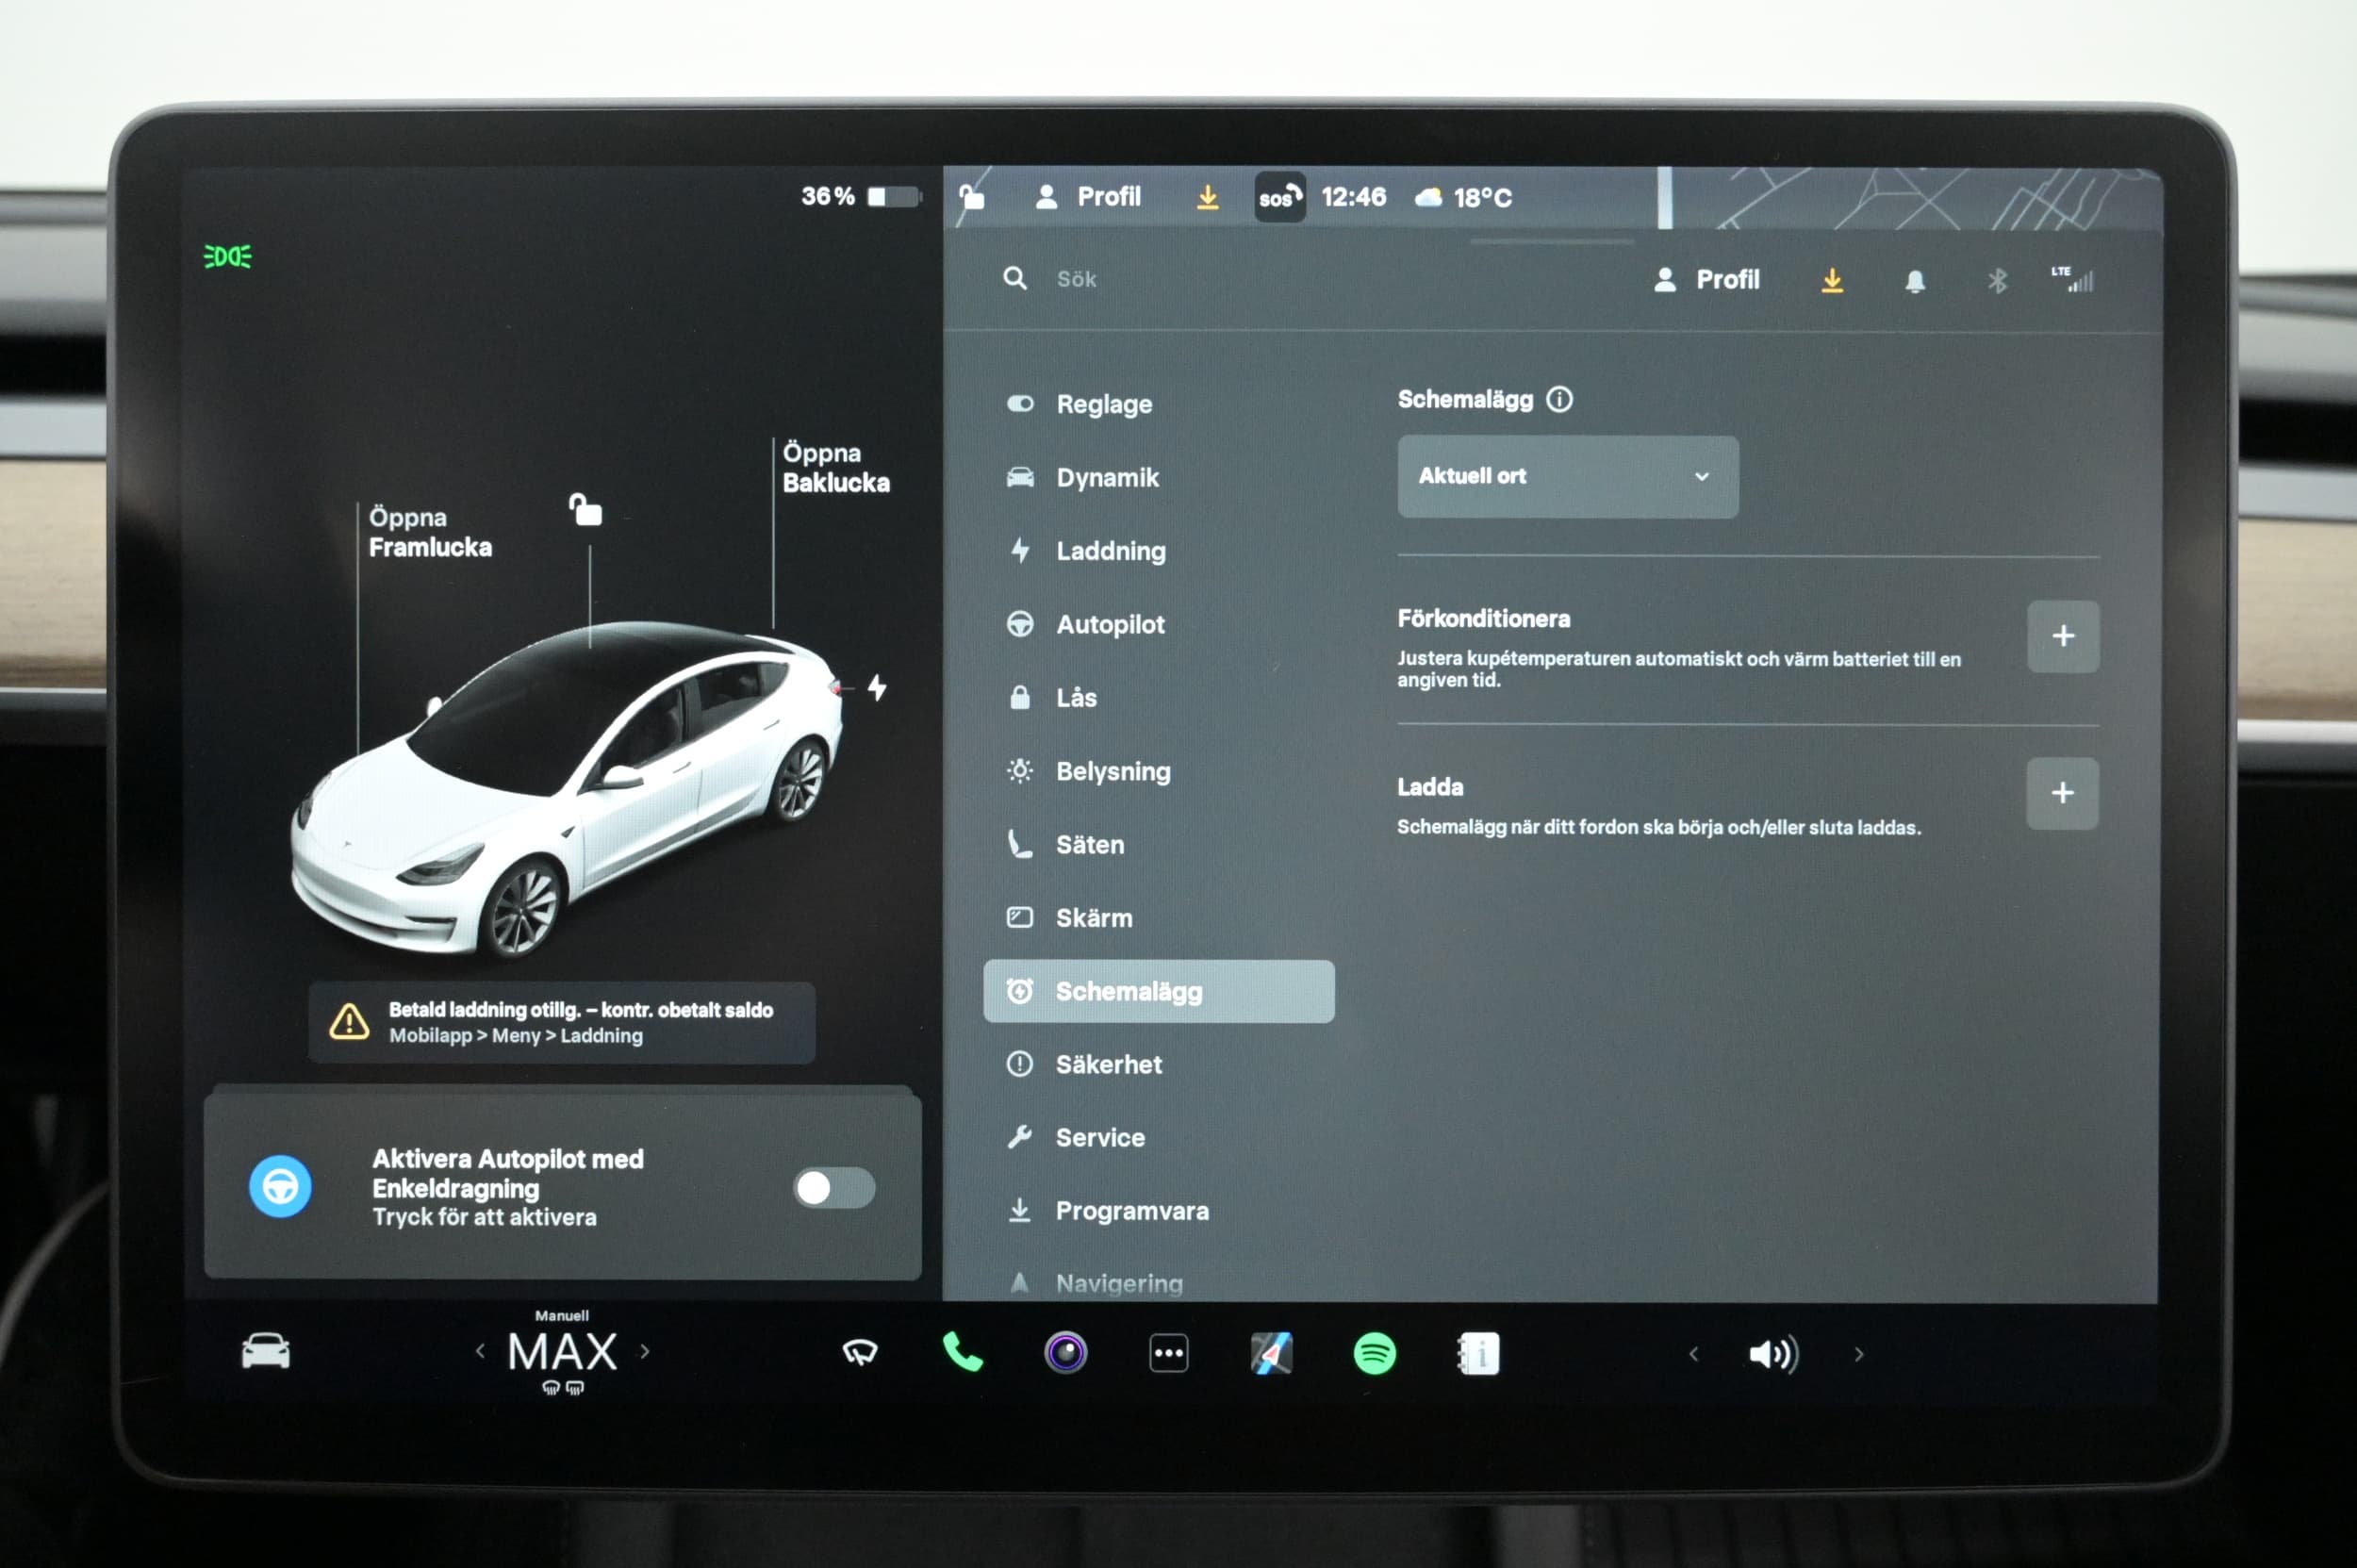2357x1568 pixels.
Task: Open the Lås settings menu
Action: point(1158,697)
